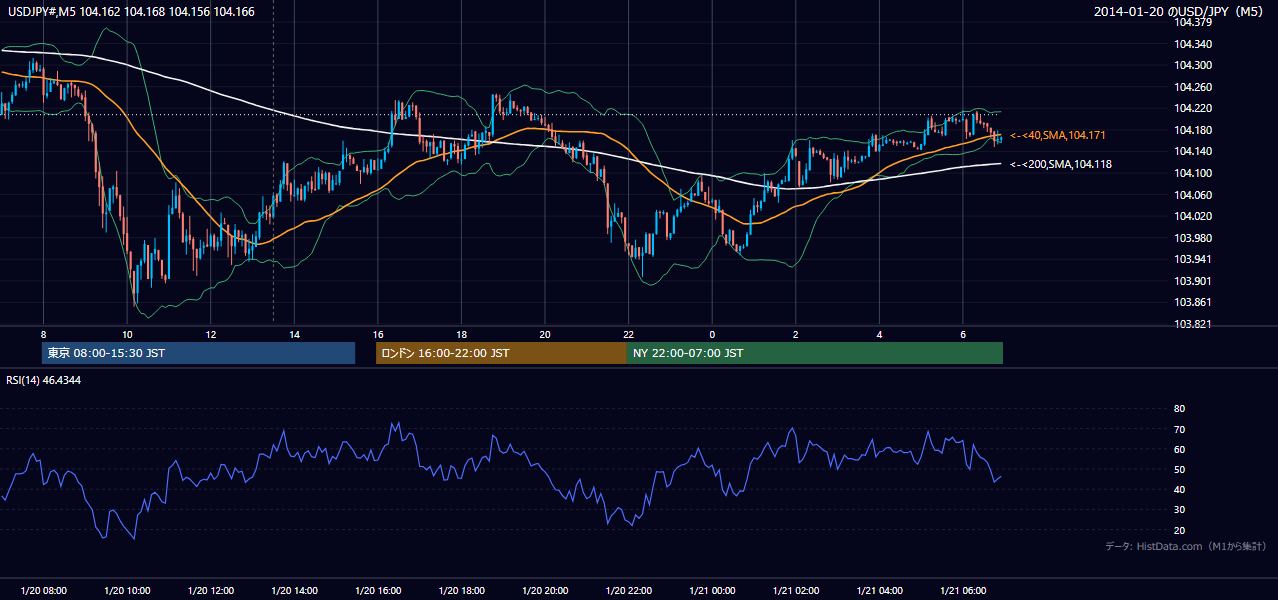Click the chart title 2014-01-20 のUSD/JPY (M5)
This screenshot has height=600, width=1278.
coord(1180,11)
